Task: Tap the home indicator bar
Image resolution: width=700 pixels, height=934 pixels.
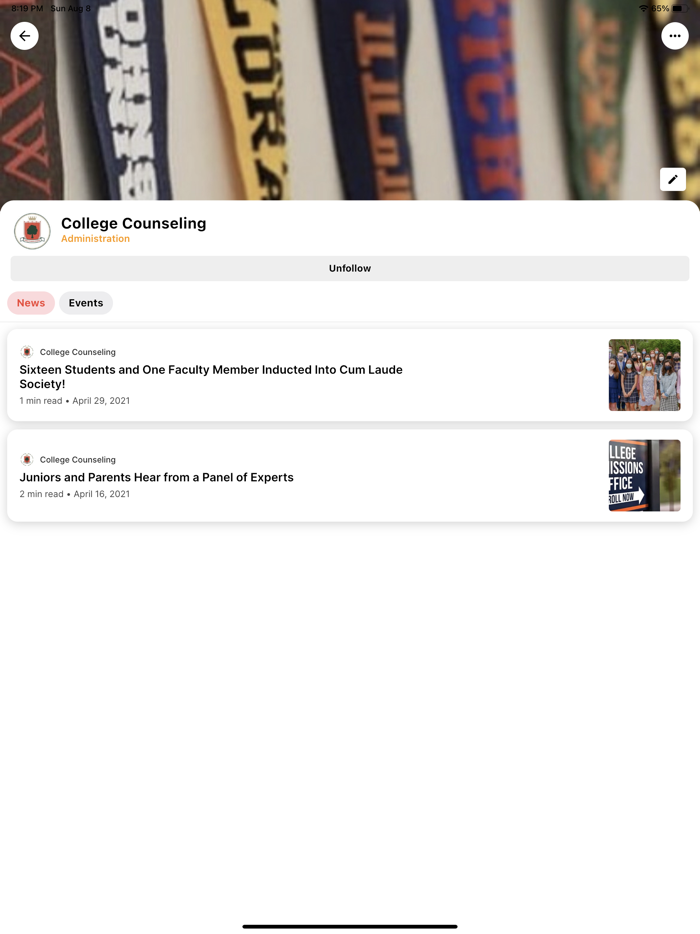Action: [x=350, y=926]
